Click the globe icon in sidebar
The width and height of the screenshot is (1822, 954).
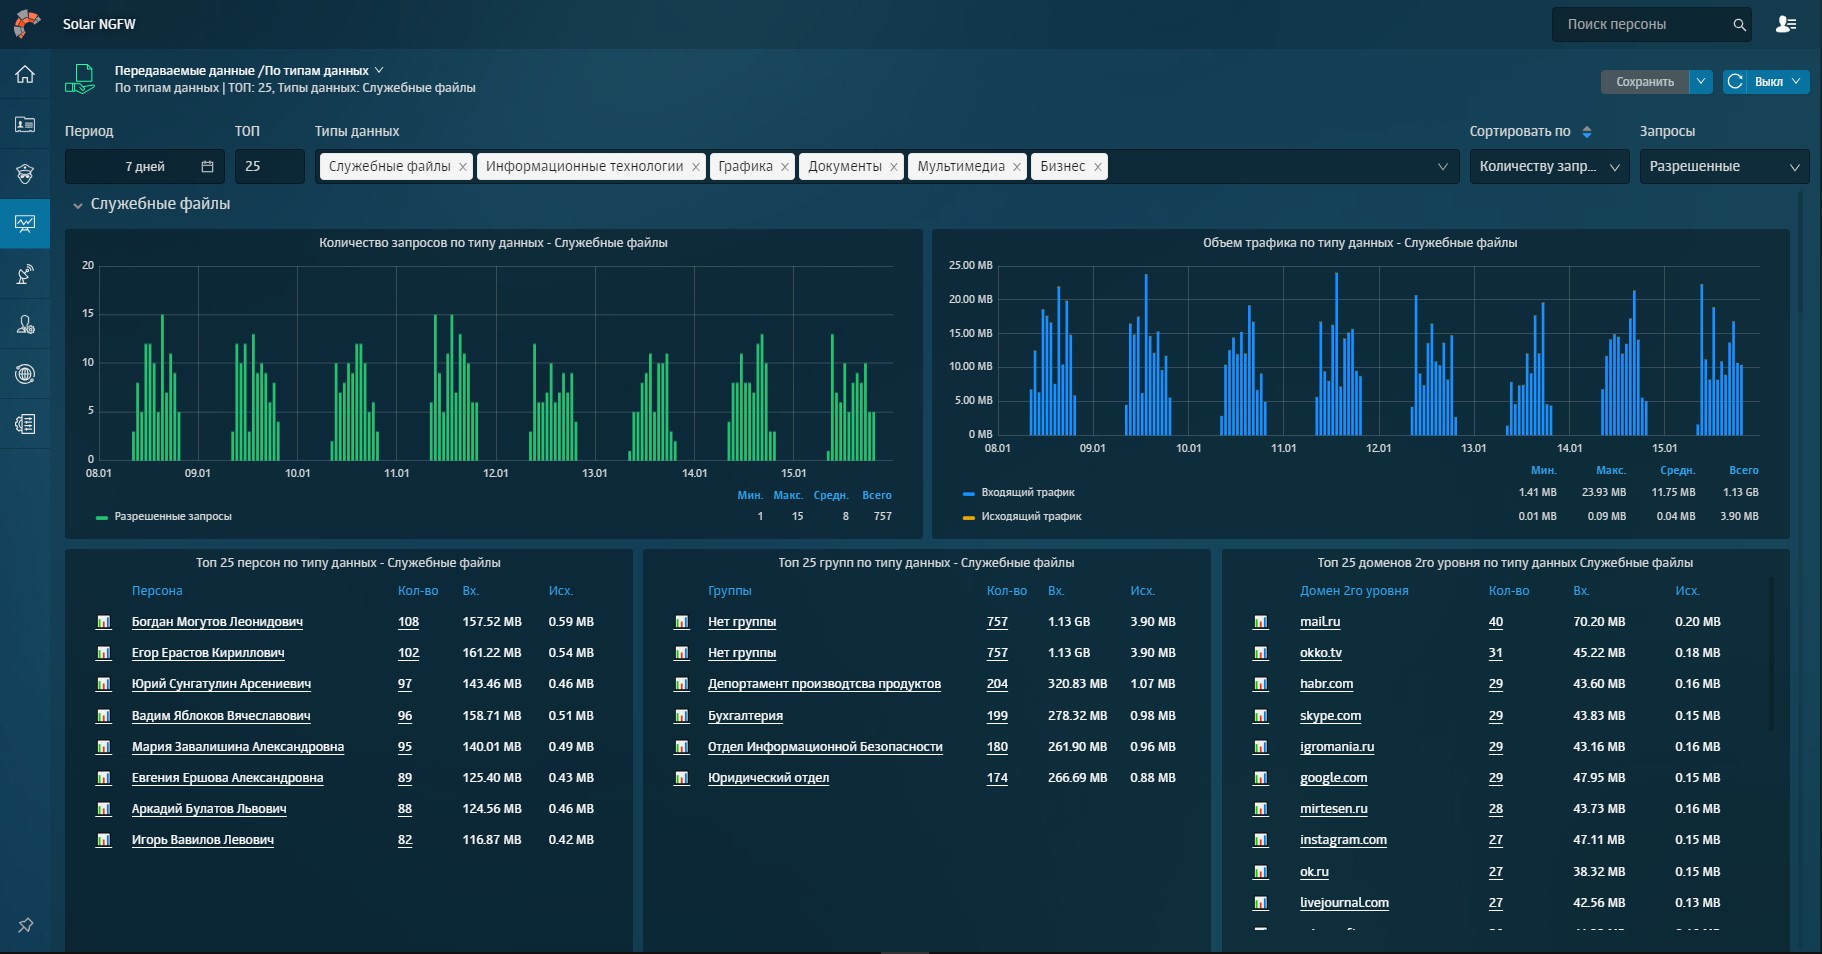point(25,374)
